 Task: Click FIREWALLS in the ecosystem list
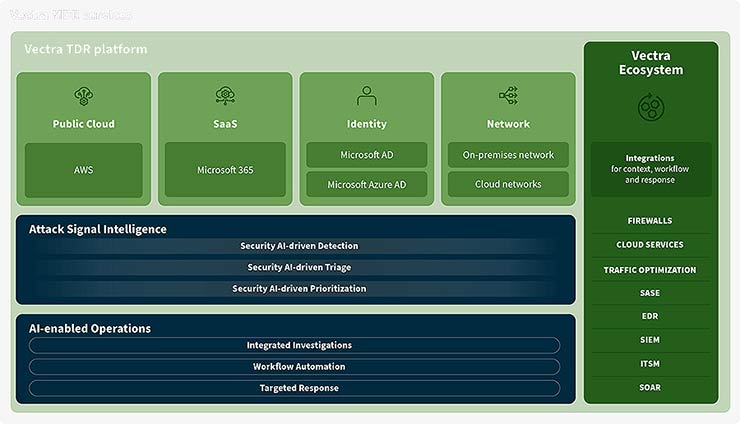click(x=650, y=221)
